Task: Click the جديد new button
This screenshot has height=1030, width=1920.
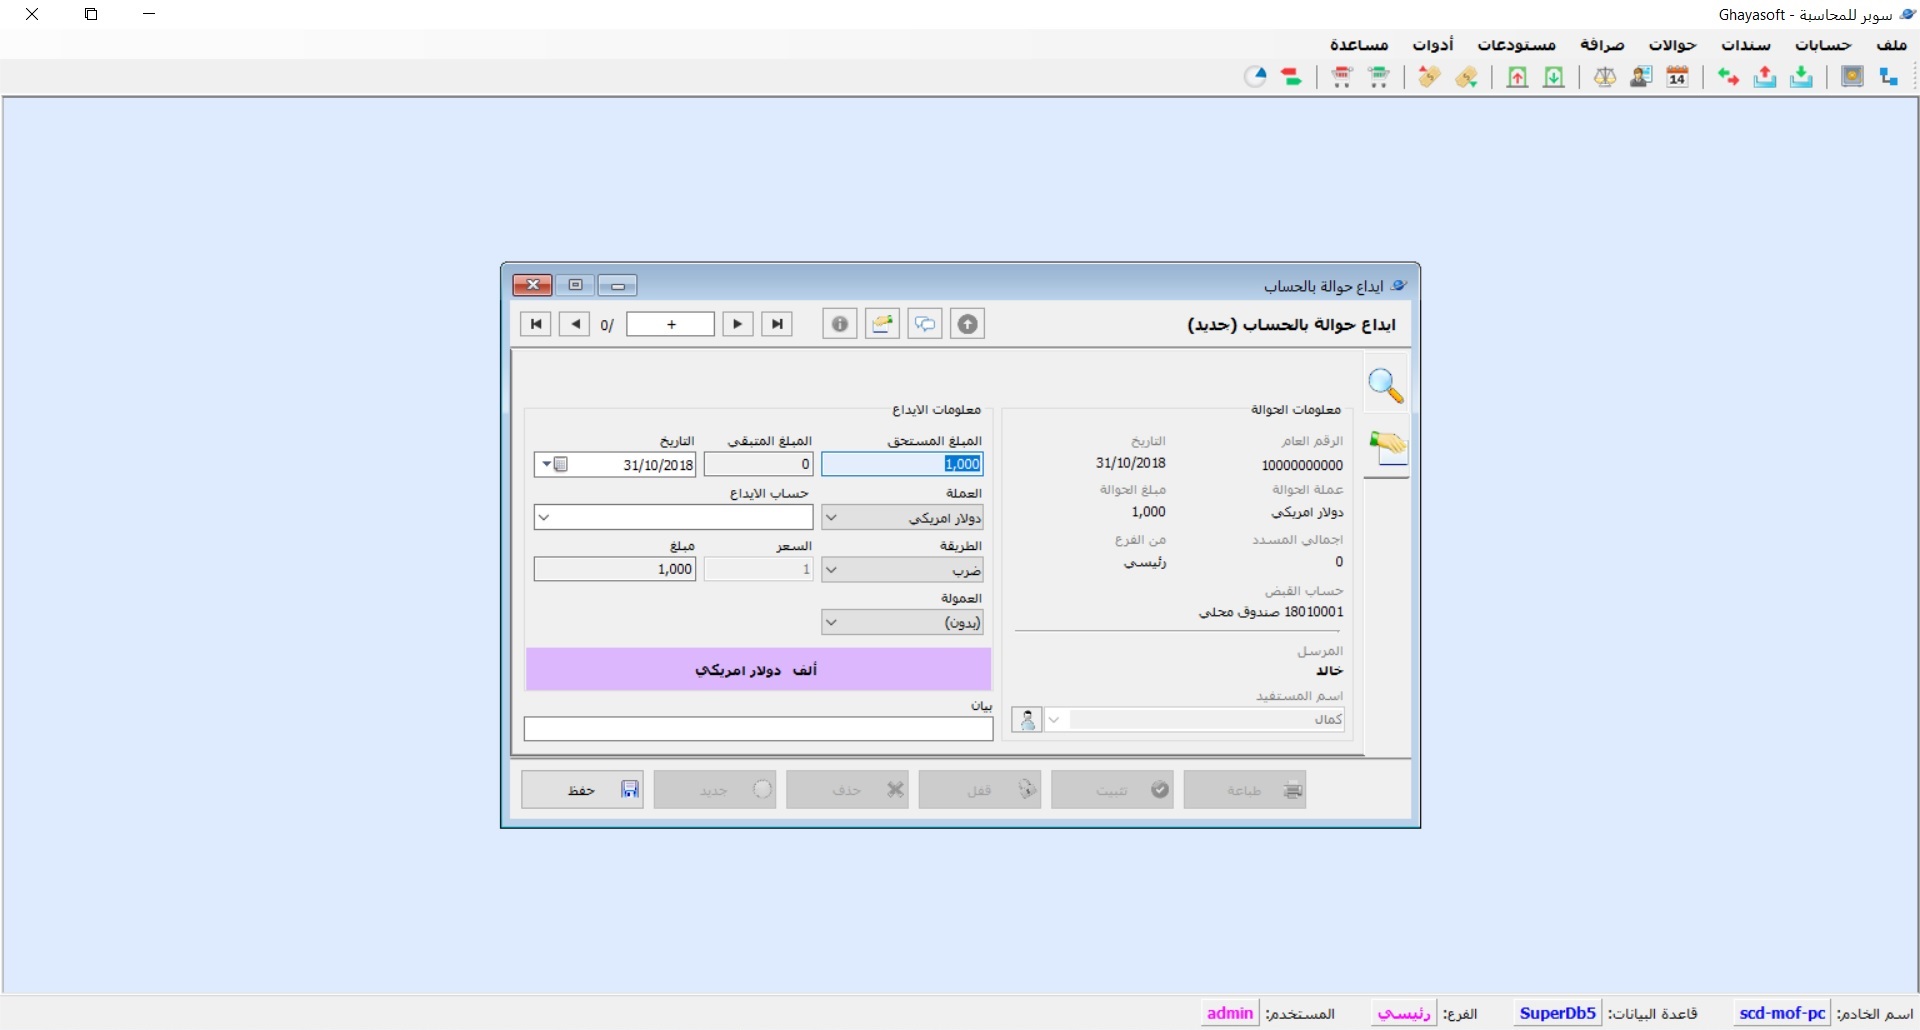Action: coord(715,790)
